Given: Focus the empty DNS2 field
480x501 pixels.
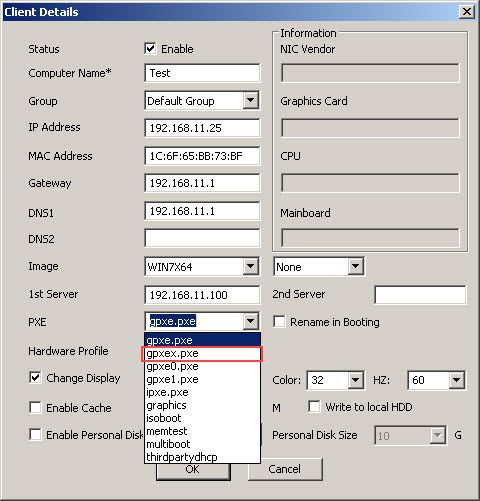Looking at the screenshot, I should pyautogui.click(x=202, y=238).
